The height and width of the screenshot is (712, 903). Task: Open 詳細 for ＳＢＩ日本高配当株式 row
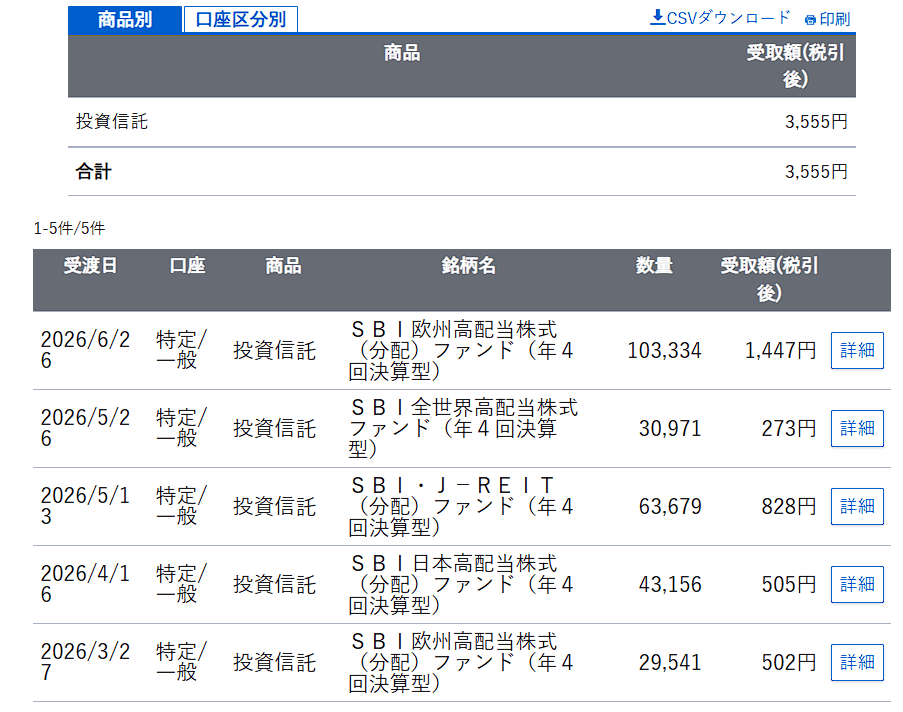click(857, 584)
